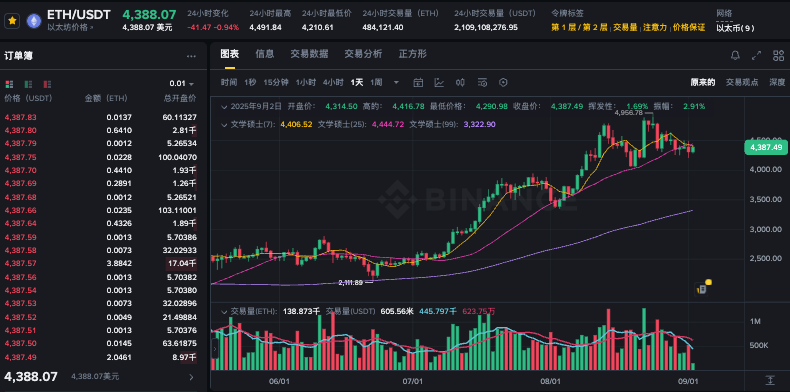
Task: Collapse the MA indicator legend chevron
Action: coord(224,124)
